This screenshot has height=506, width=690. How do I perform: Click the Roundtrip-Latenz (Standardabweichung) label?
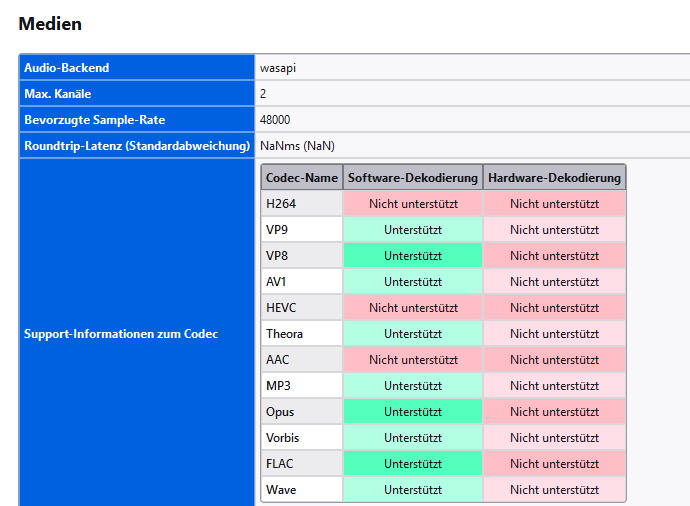coord(137,146)
